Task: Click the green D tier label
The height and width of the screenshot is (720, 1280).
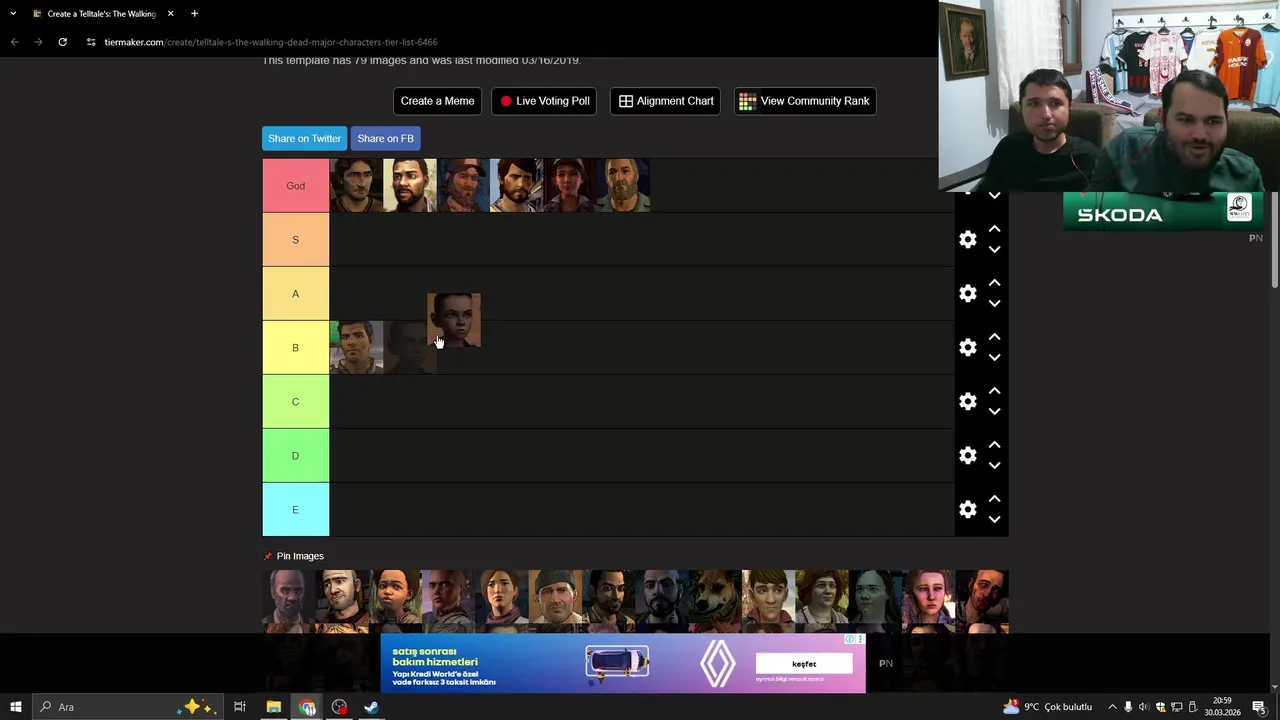Action: [x=295, y=456]
